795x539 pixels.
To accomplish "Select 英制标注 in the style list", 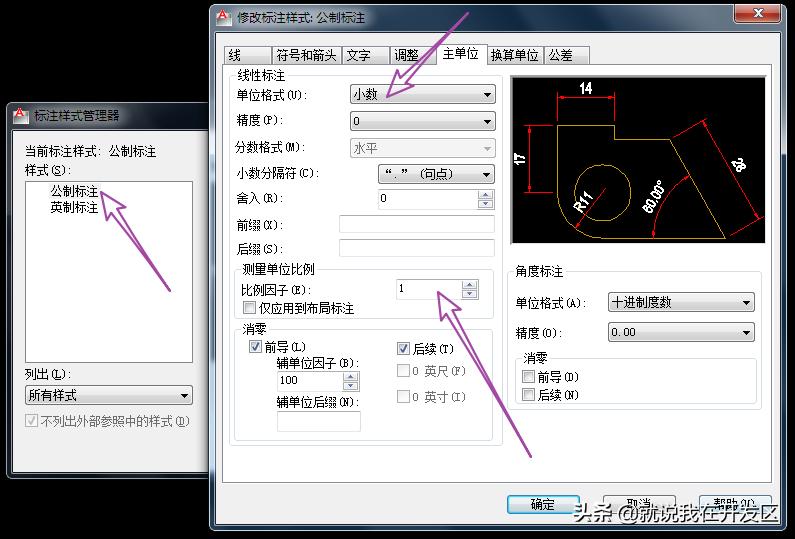I will click(x=74, y=207).
